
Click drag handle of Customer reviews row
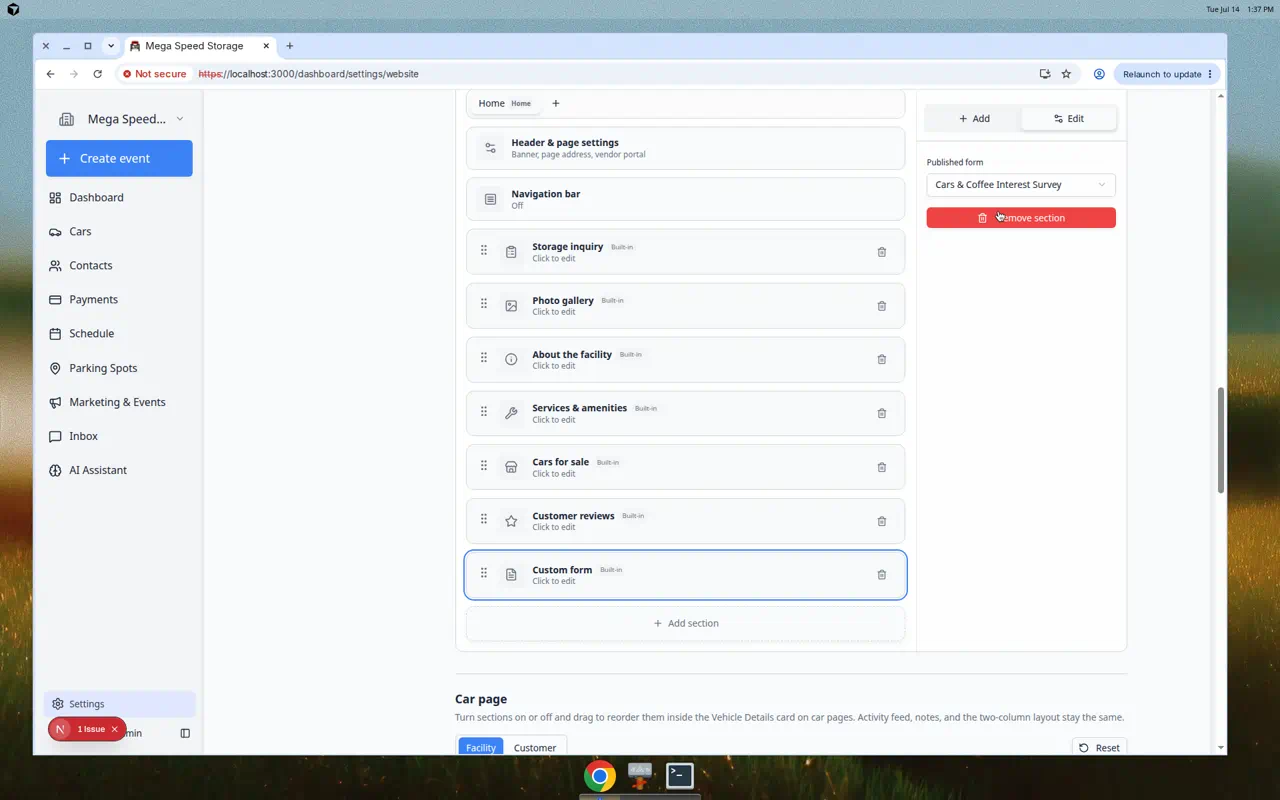[484, 519]
